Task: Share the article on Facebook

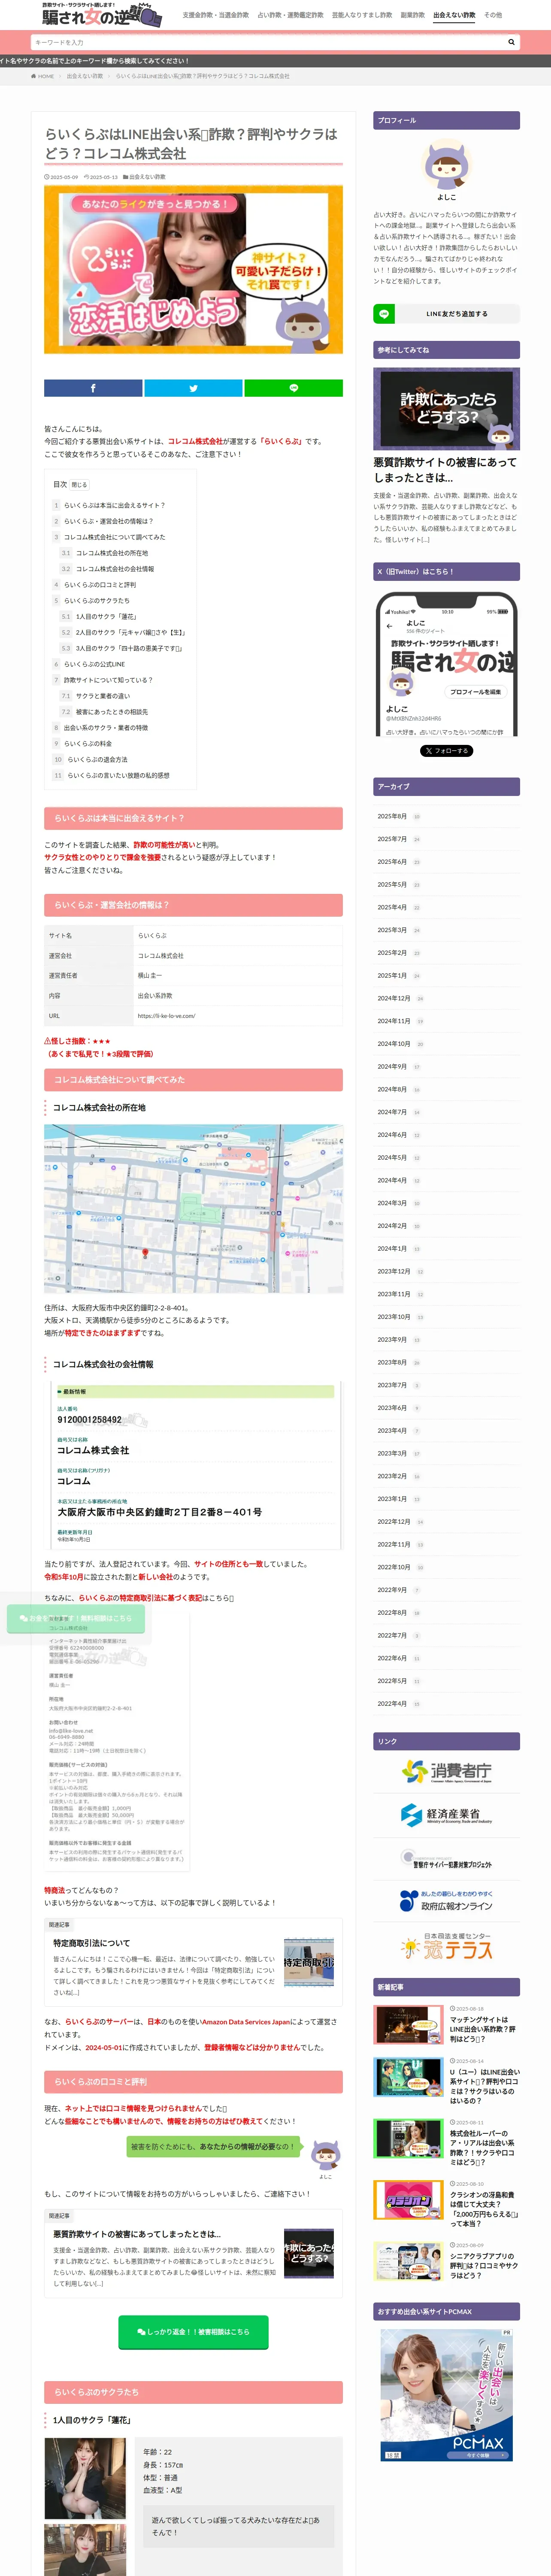Action: point(93,388)
